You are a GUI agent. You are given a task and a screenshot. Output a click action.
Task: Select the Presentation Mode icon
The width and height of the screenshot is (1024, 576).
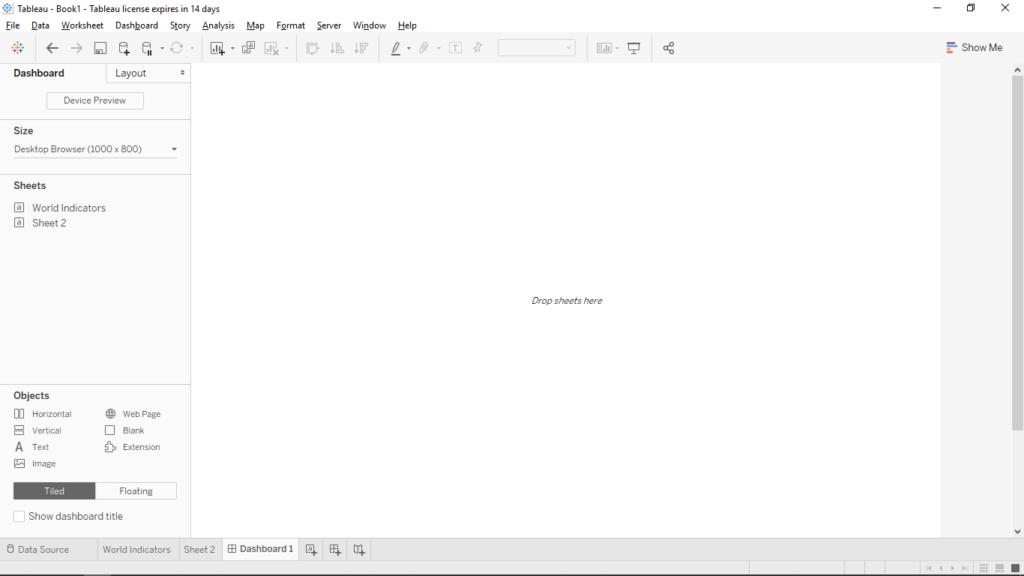pyautogui.click(x=635, y=47)
